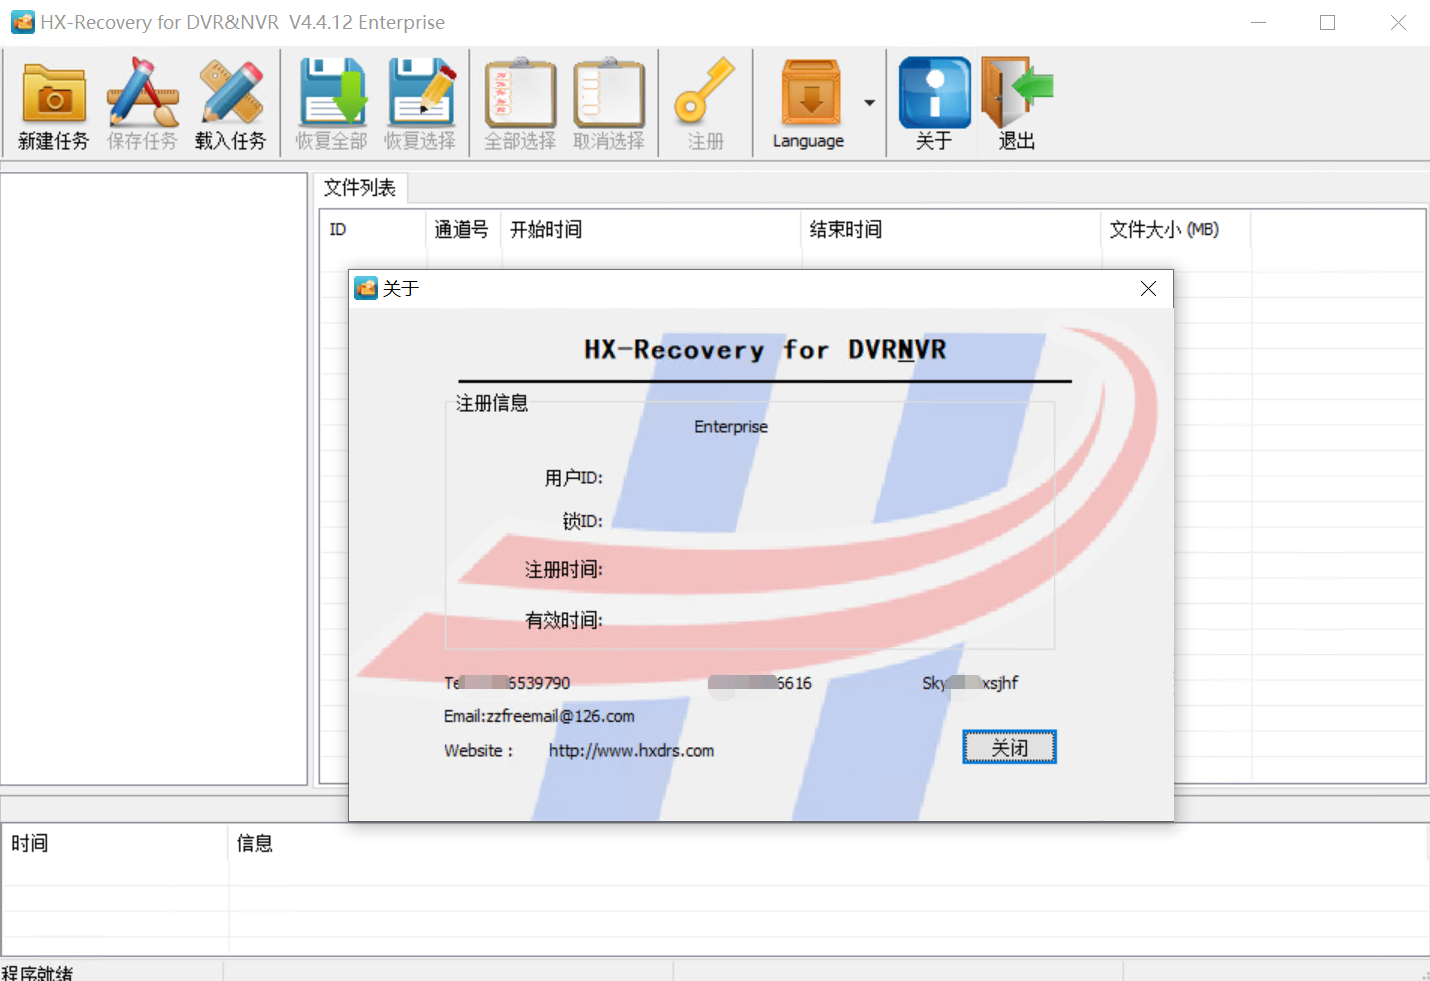Click the 关闭 button in About dialog
Image resolution: width=1430 pixels, height=981 pixels.
click(1009, 747)
